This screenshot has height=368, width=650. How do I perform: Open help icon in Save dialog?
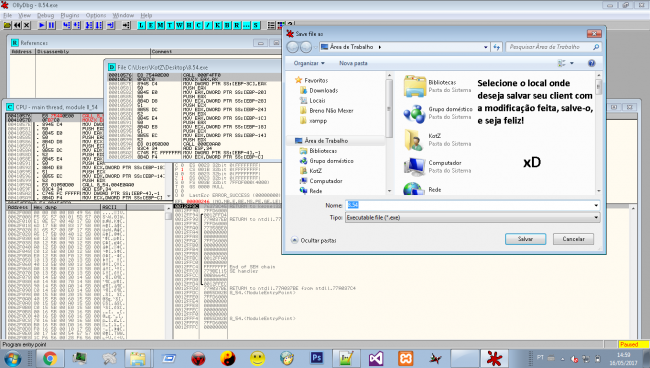pyautogui.click(x=592, y=63)
